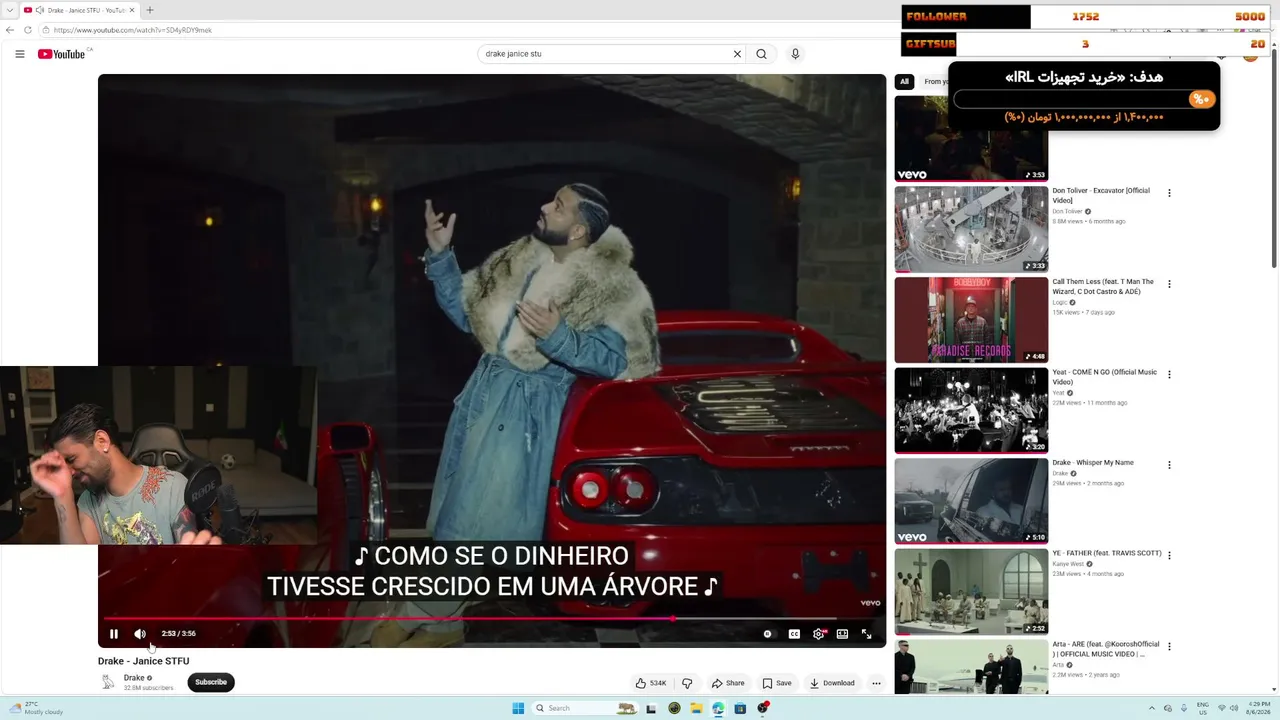Focus the YouTube search field
Screen dimensions: 1280x720
click(605, 54)
